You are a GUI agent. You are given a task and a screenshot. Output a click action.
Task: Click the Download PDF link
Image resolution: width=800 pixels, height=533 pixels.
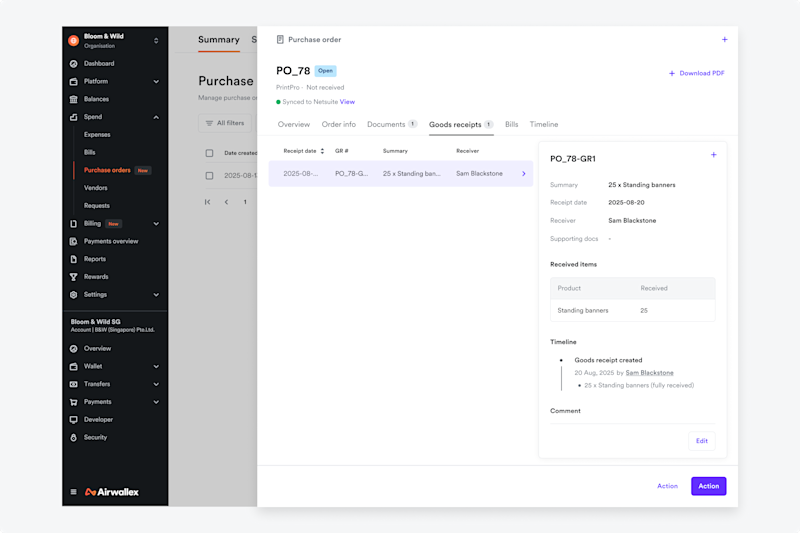(x=696, y=73)
